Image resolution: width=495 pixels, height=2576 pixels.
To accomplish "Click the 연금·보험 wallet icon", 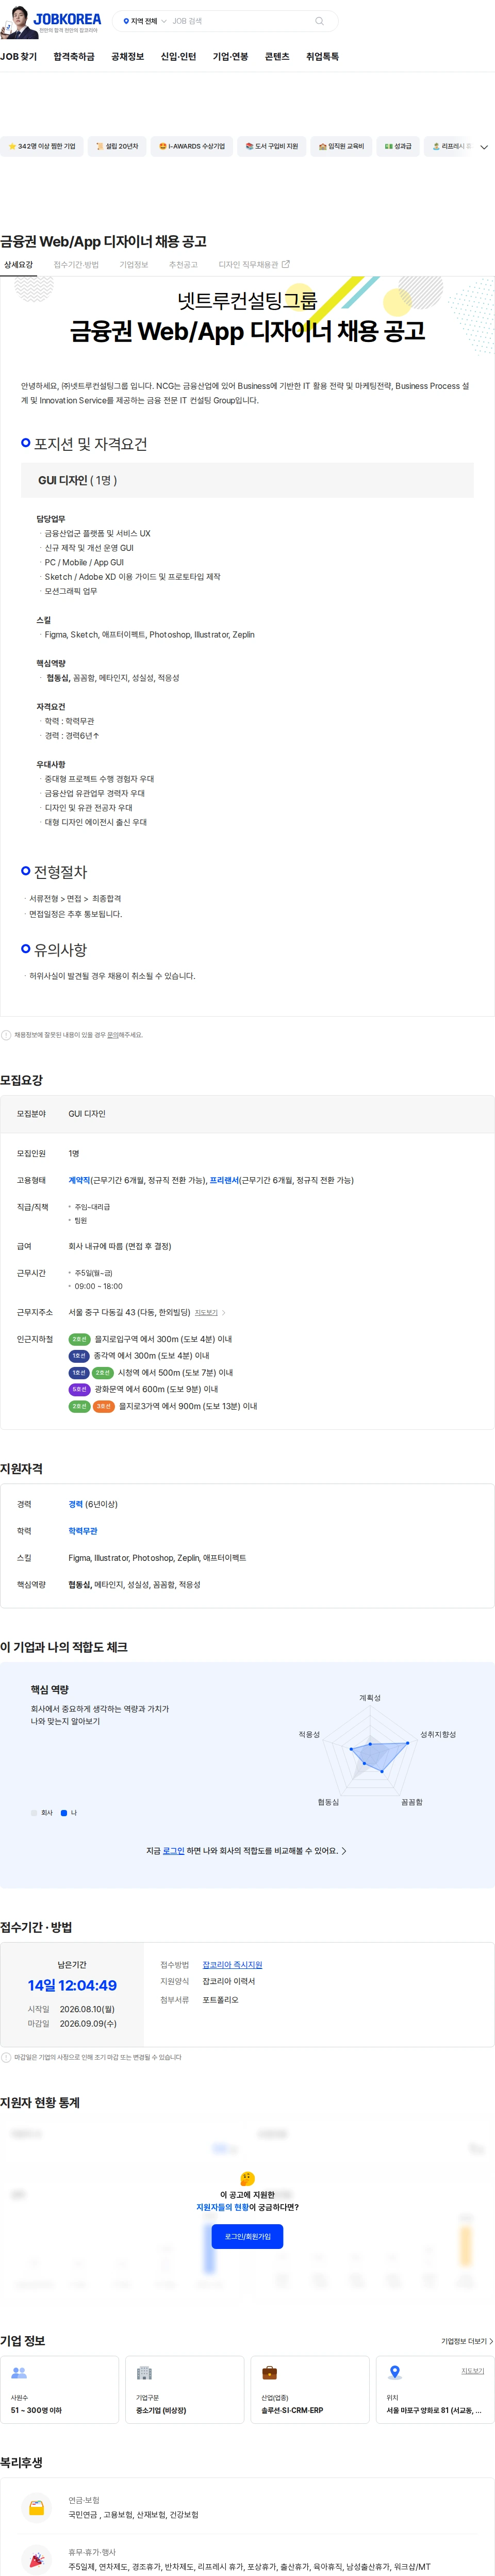I will point(37,2507).
